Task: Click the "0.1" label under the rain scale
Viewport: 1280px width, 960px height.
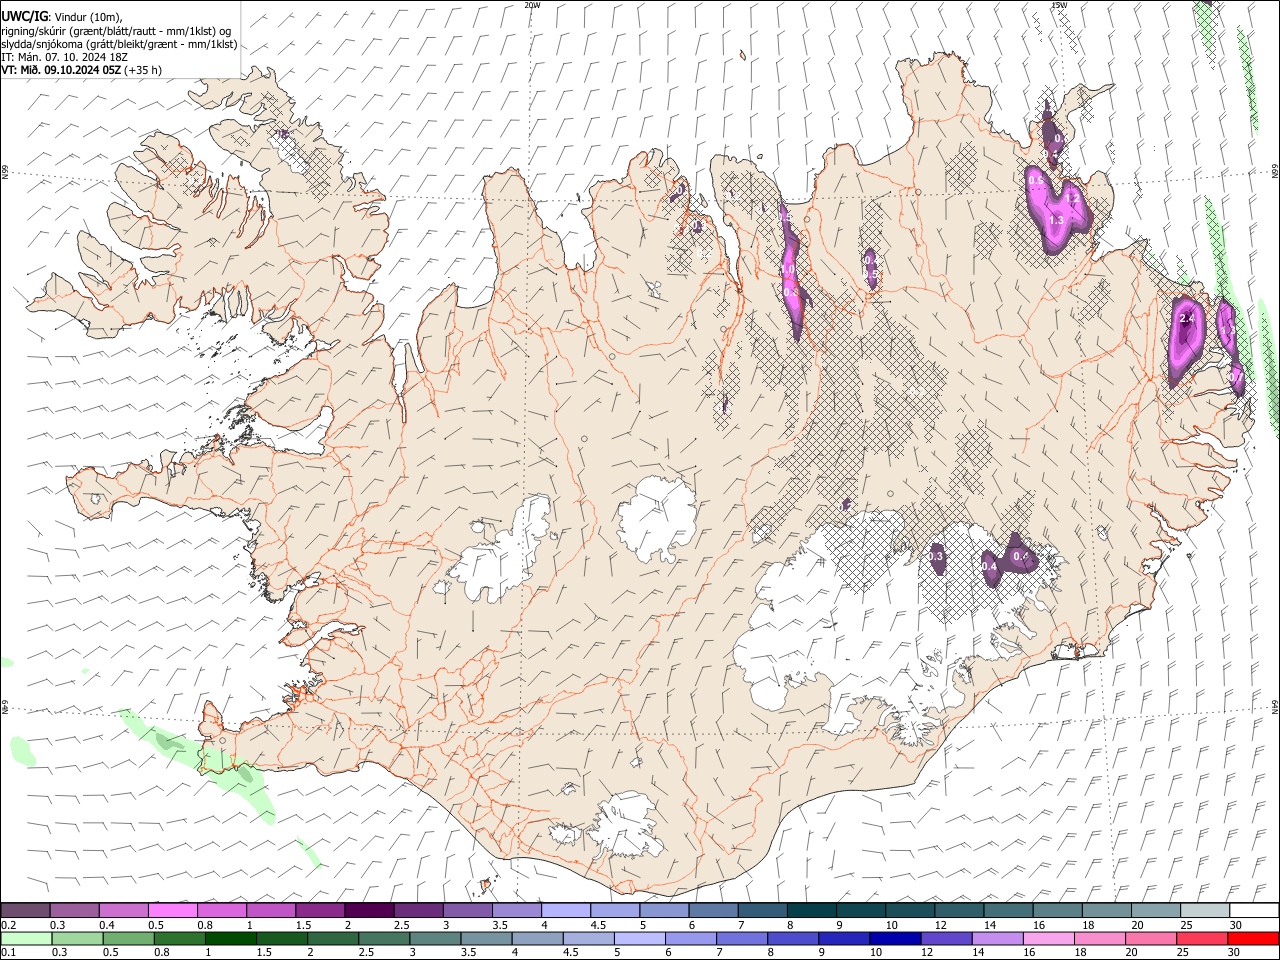Action: point(8,952)
